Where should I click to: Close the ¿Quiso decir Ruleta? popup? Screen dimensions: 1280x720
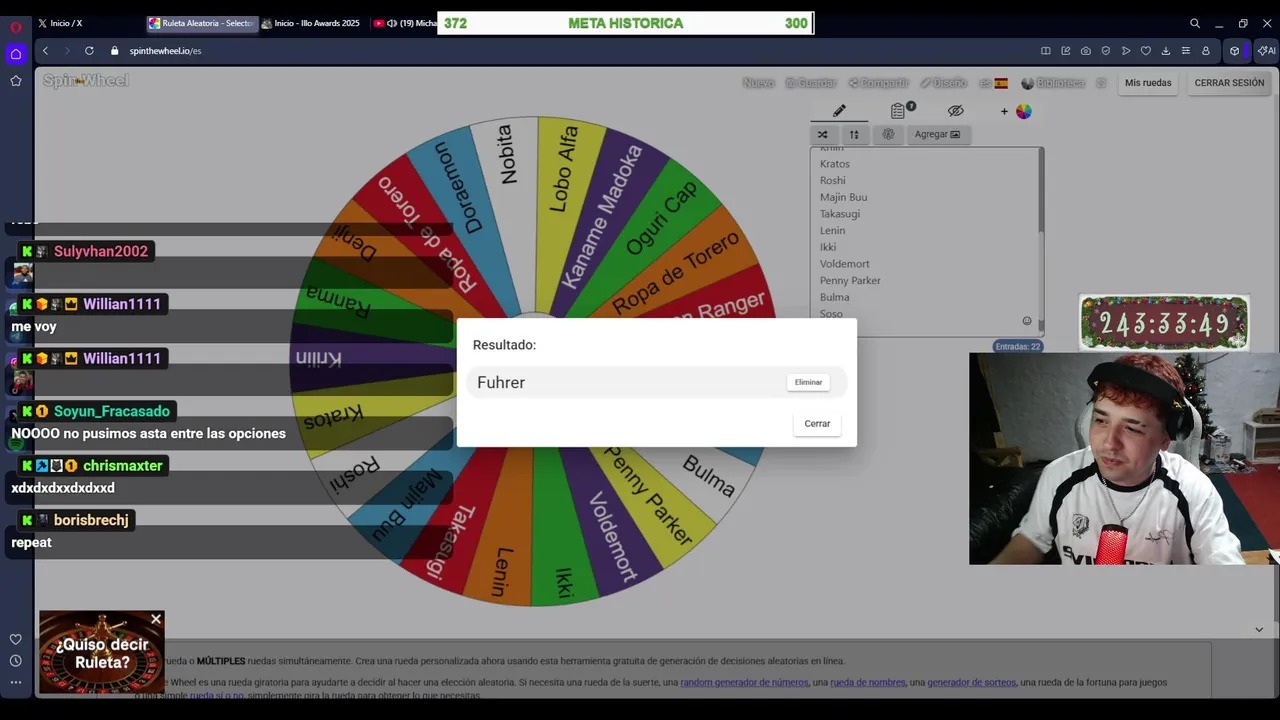156,620
